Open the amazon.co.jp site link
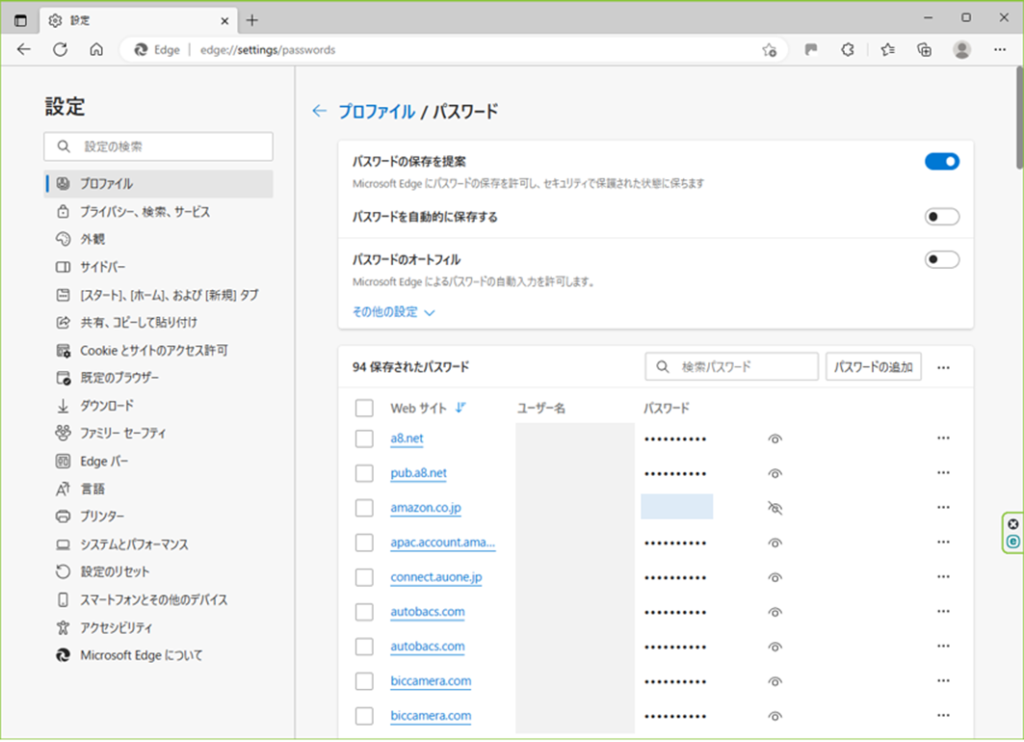Screen dimensions: 1024x742 click(x=426, y=508)
